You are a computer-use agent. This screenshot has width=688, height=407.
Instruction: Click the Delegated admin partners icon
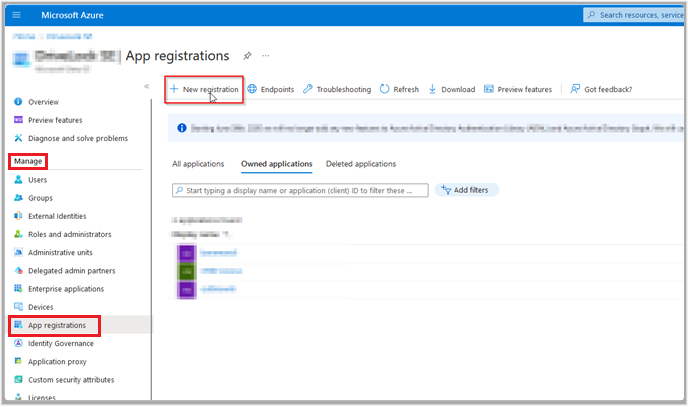click(18, 271)
